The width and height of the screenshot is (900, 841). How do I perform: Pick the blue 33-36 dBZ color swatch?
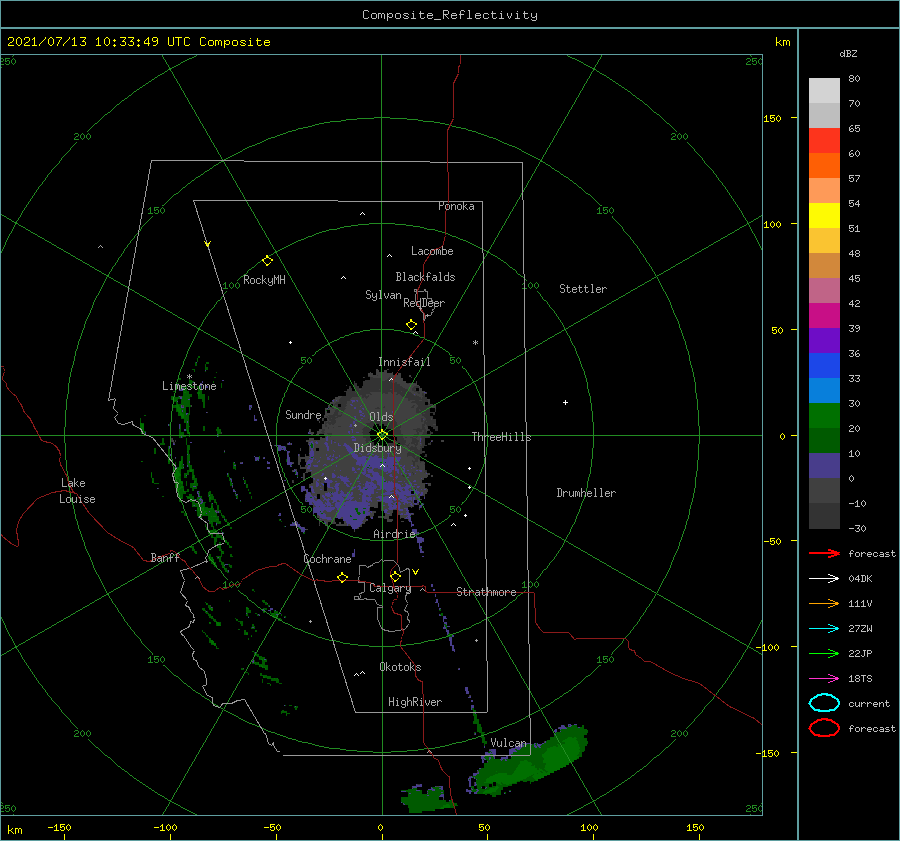coord(824,366)
